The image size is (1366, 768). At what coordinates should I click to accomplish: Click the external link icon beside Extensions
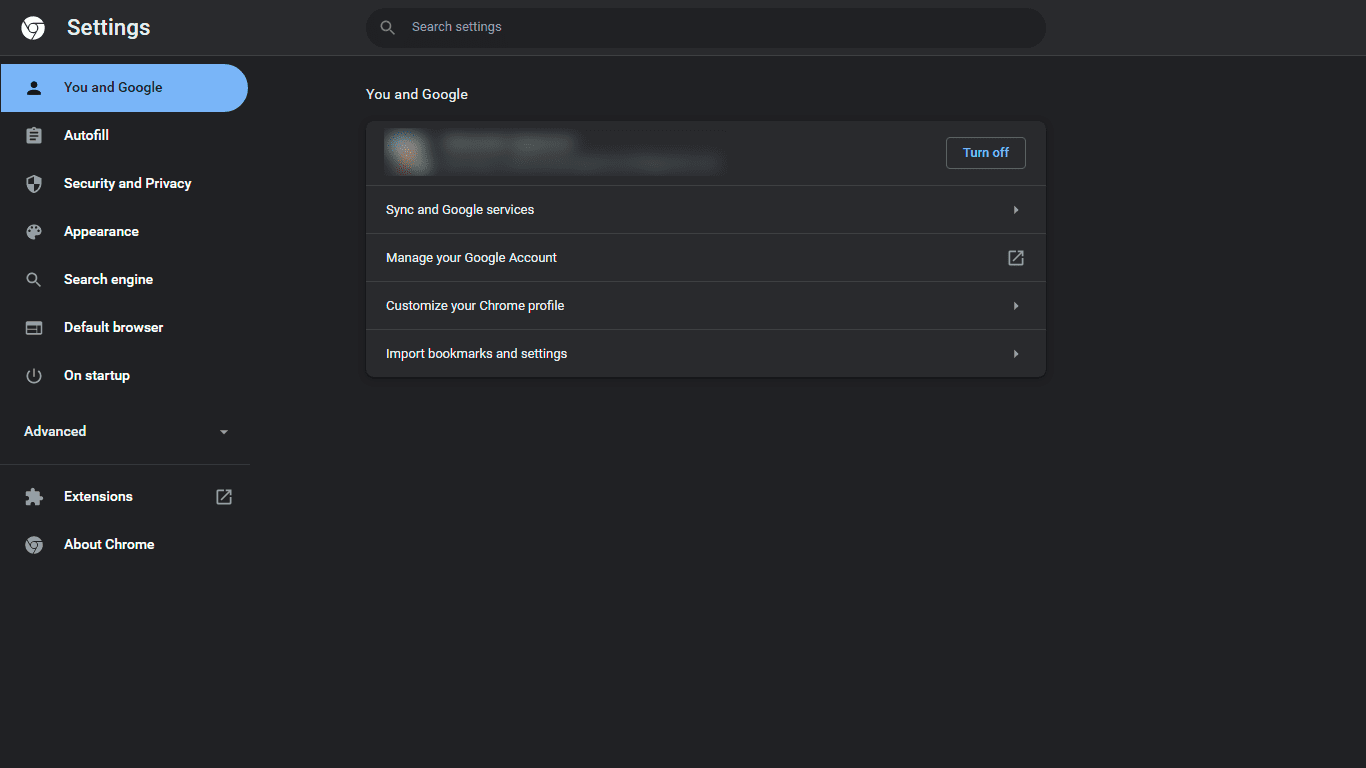[x=224, y=497]
